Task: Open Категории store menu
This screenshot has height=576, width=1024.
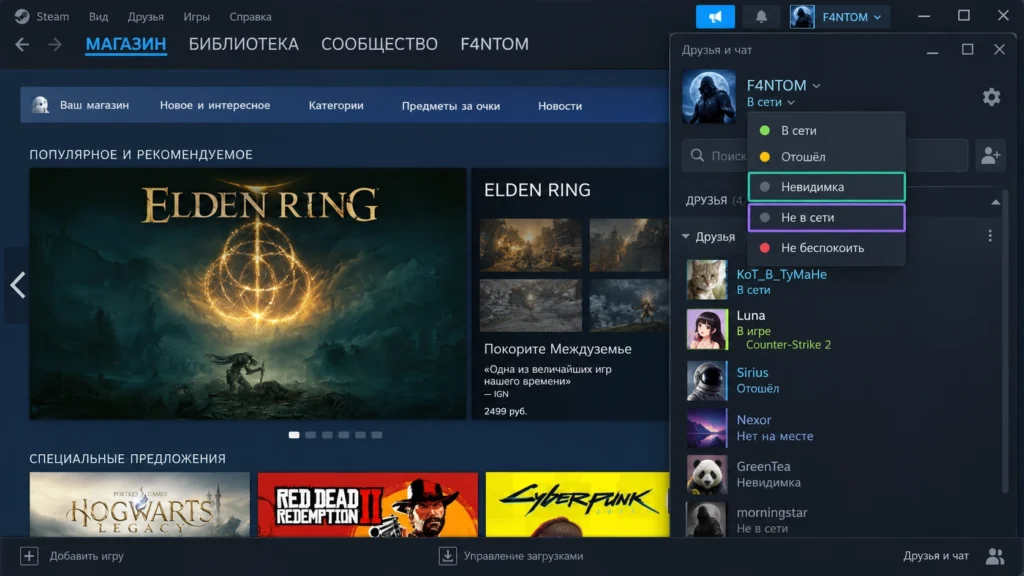Action: (336, 105)
